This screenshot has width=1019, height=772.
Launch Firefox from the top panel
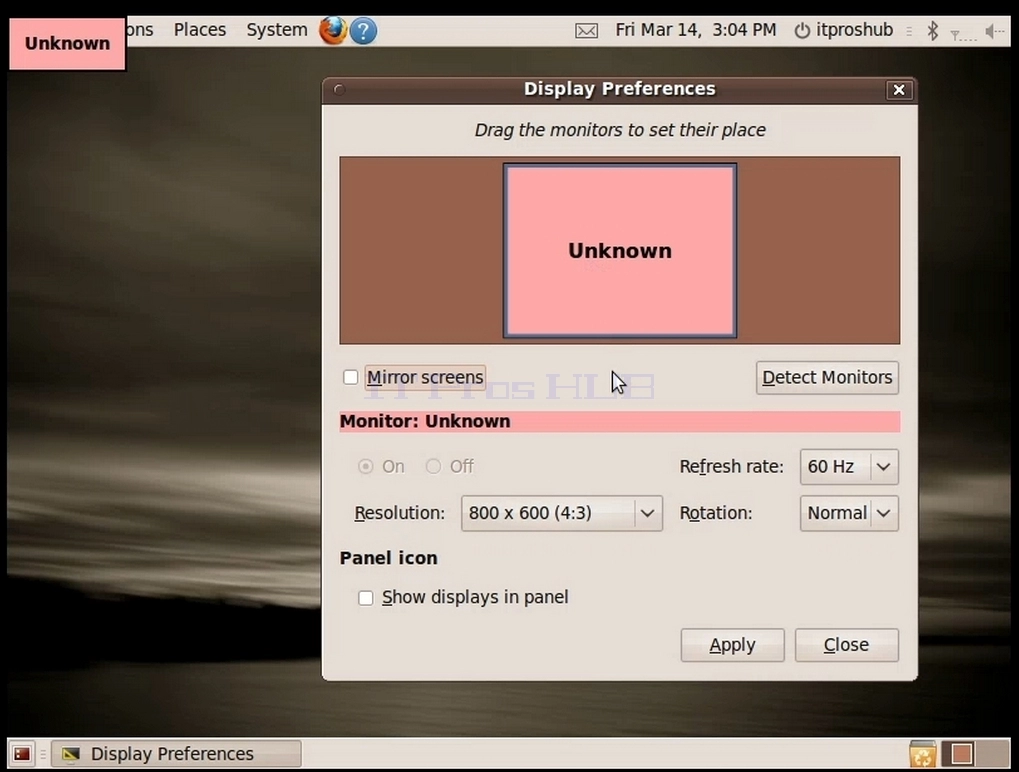click(333, 30)
